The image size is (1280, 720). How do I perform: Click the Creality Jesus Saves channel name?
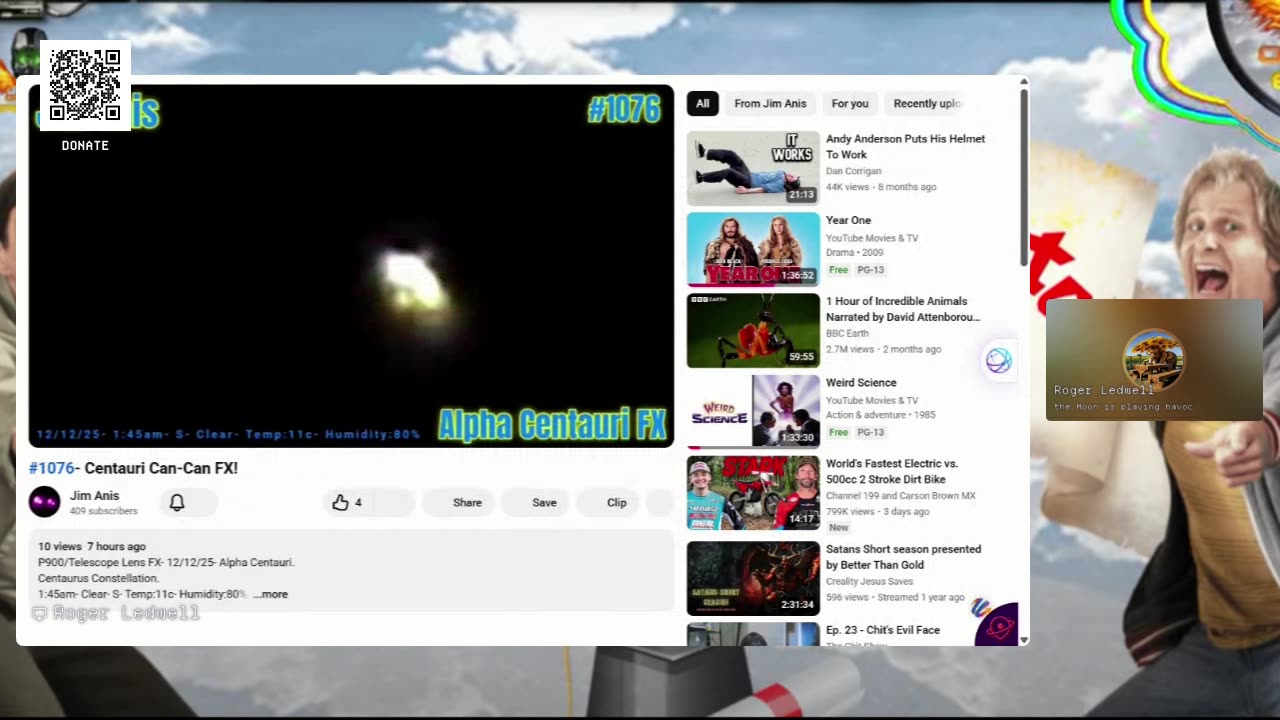[x=869, y=581]
